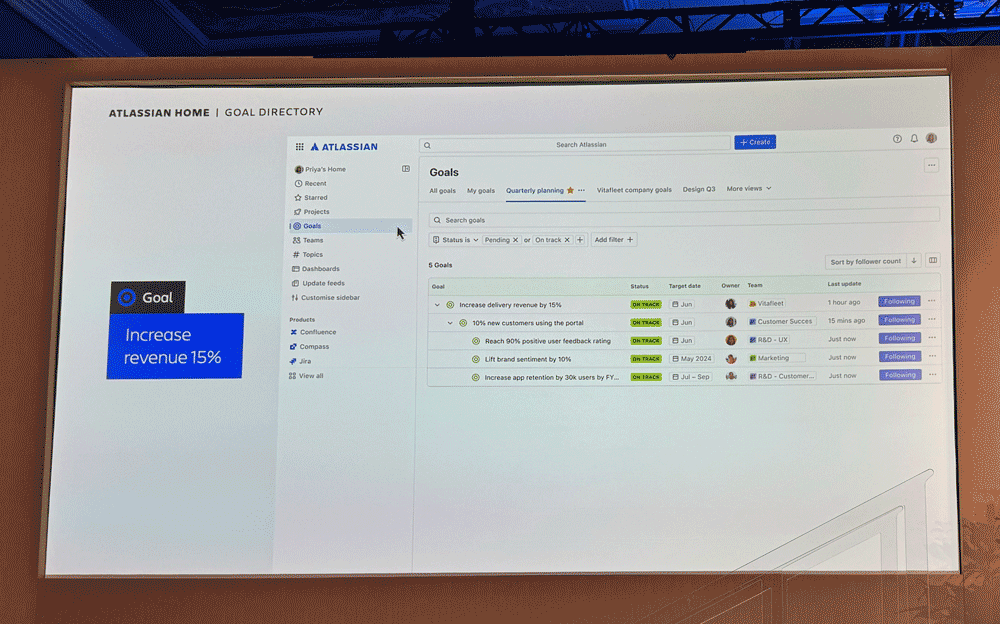1000x624 pixels.
Task: Click owner avatar of Lift brand sentiment
Action: [731, 359]
